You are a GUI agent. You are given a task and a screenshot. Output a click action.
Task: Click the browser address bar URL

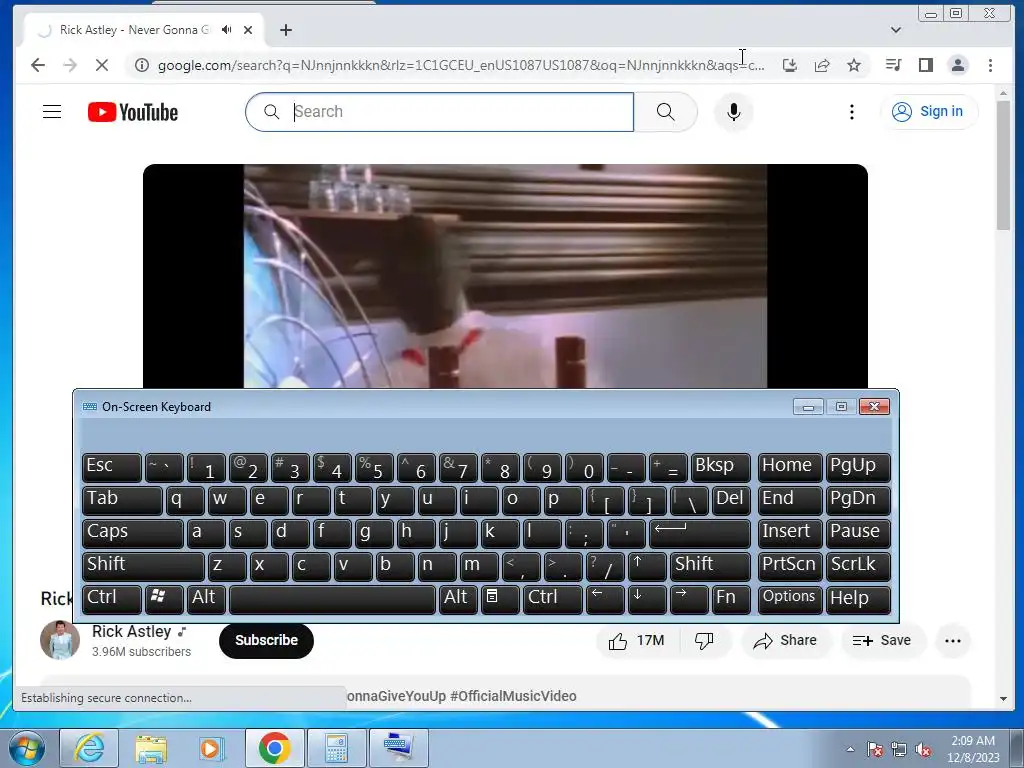(461, 65)
